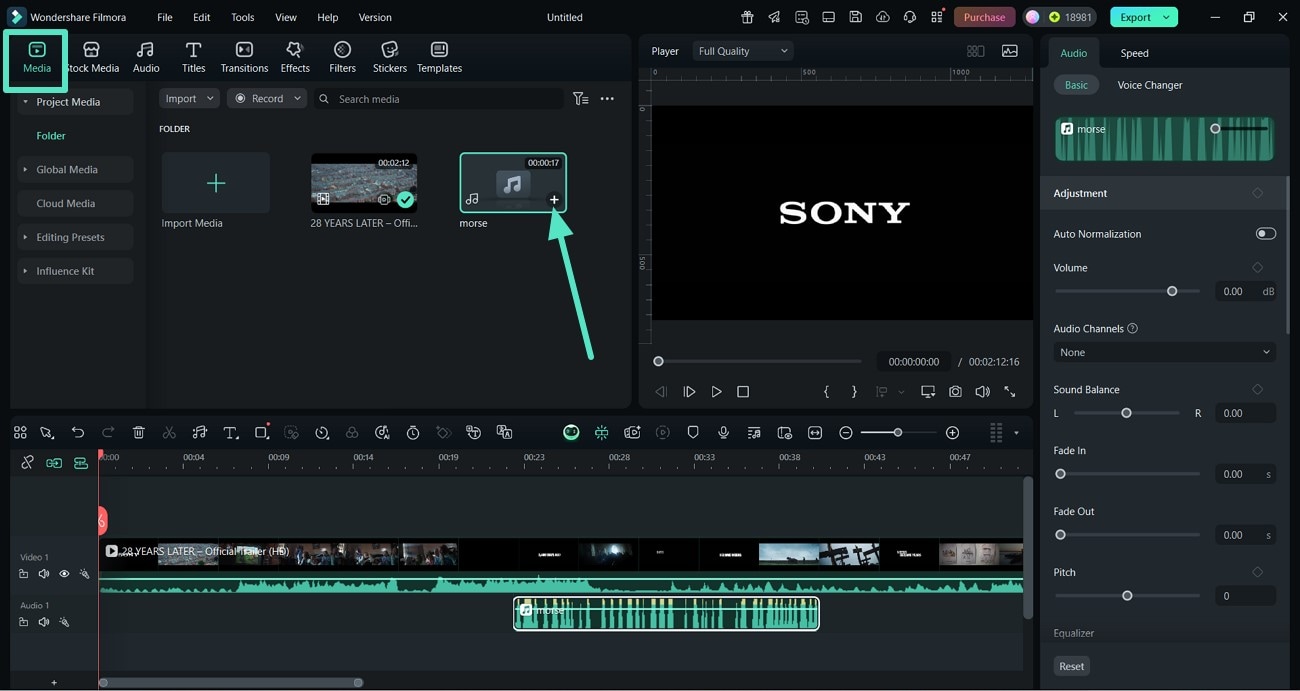This screenshot has height=691, width=1300.
Task: Take a snapshot with camera icon
Action: click(x=955, y=392)
